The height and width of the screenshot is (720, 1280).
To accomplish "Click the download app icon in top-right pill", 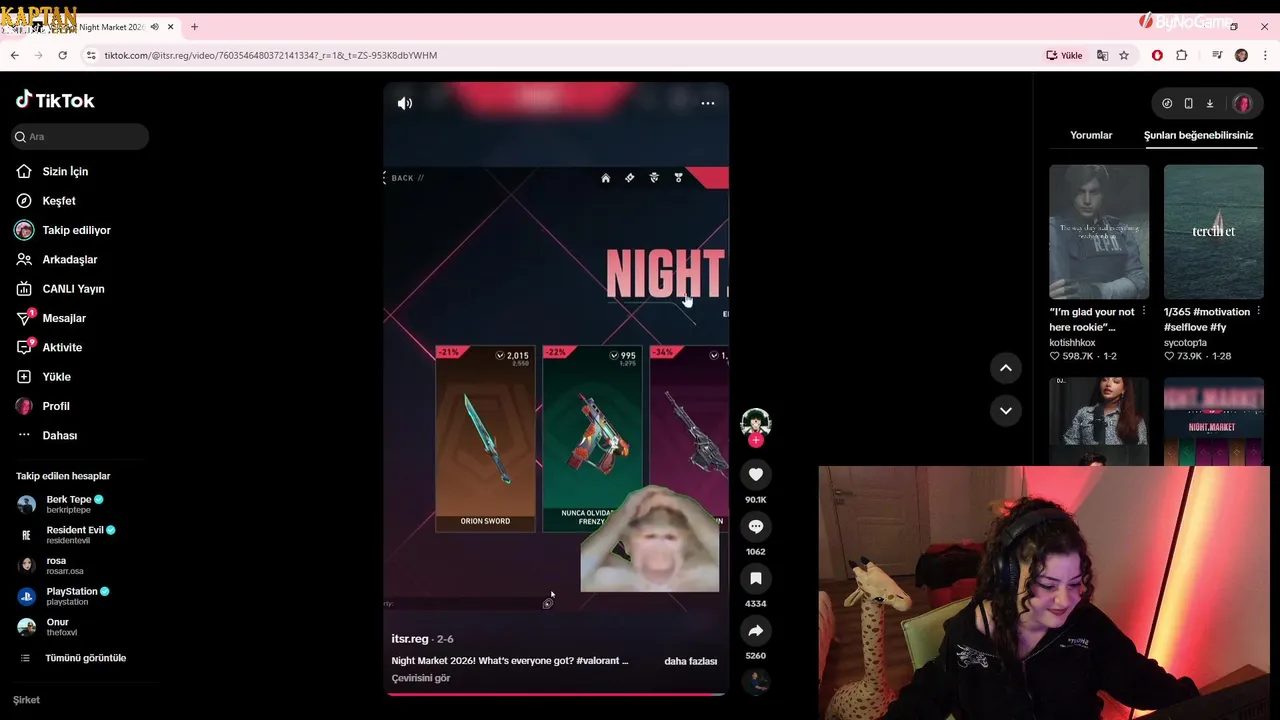I will click(x=1209, y=103).
